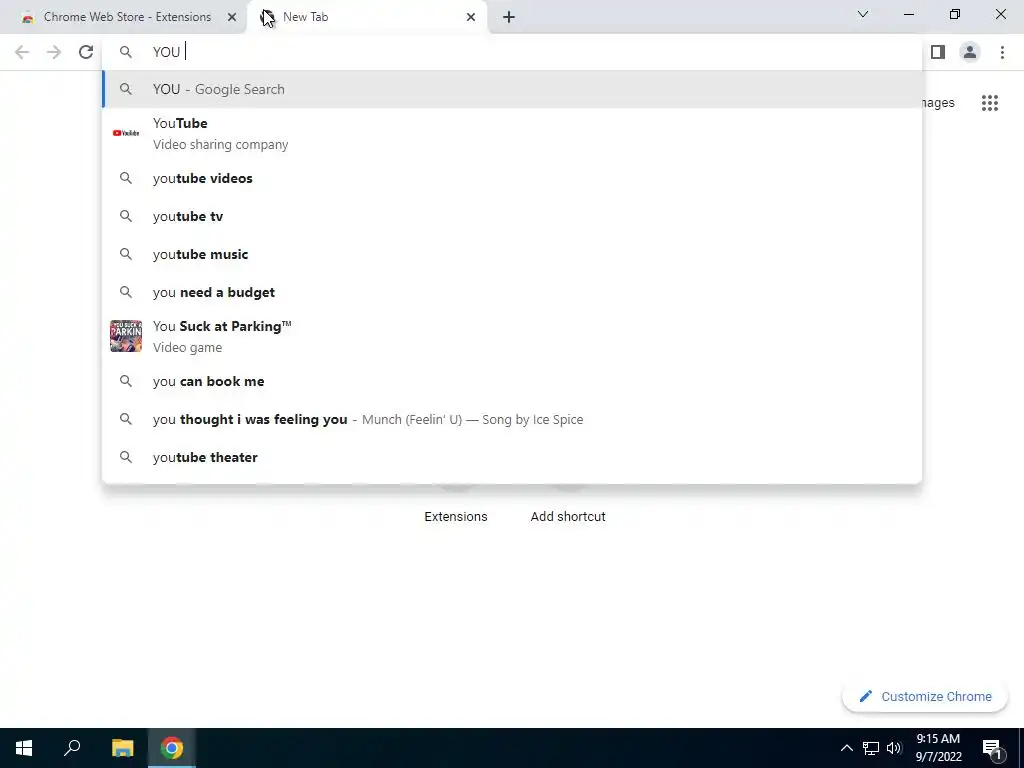Image resolution: width=1024 pixels, height=768 pixels.
Task: Reload the current page
Action: tap(86, 52)
